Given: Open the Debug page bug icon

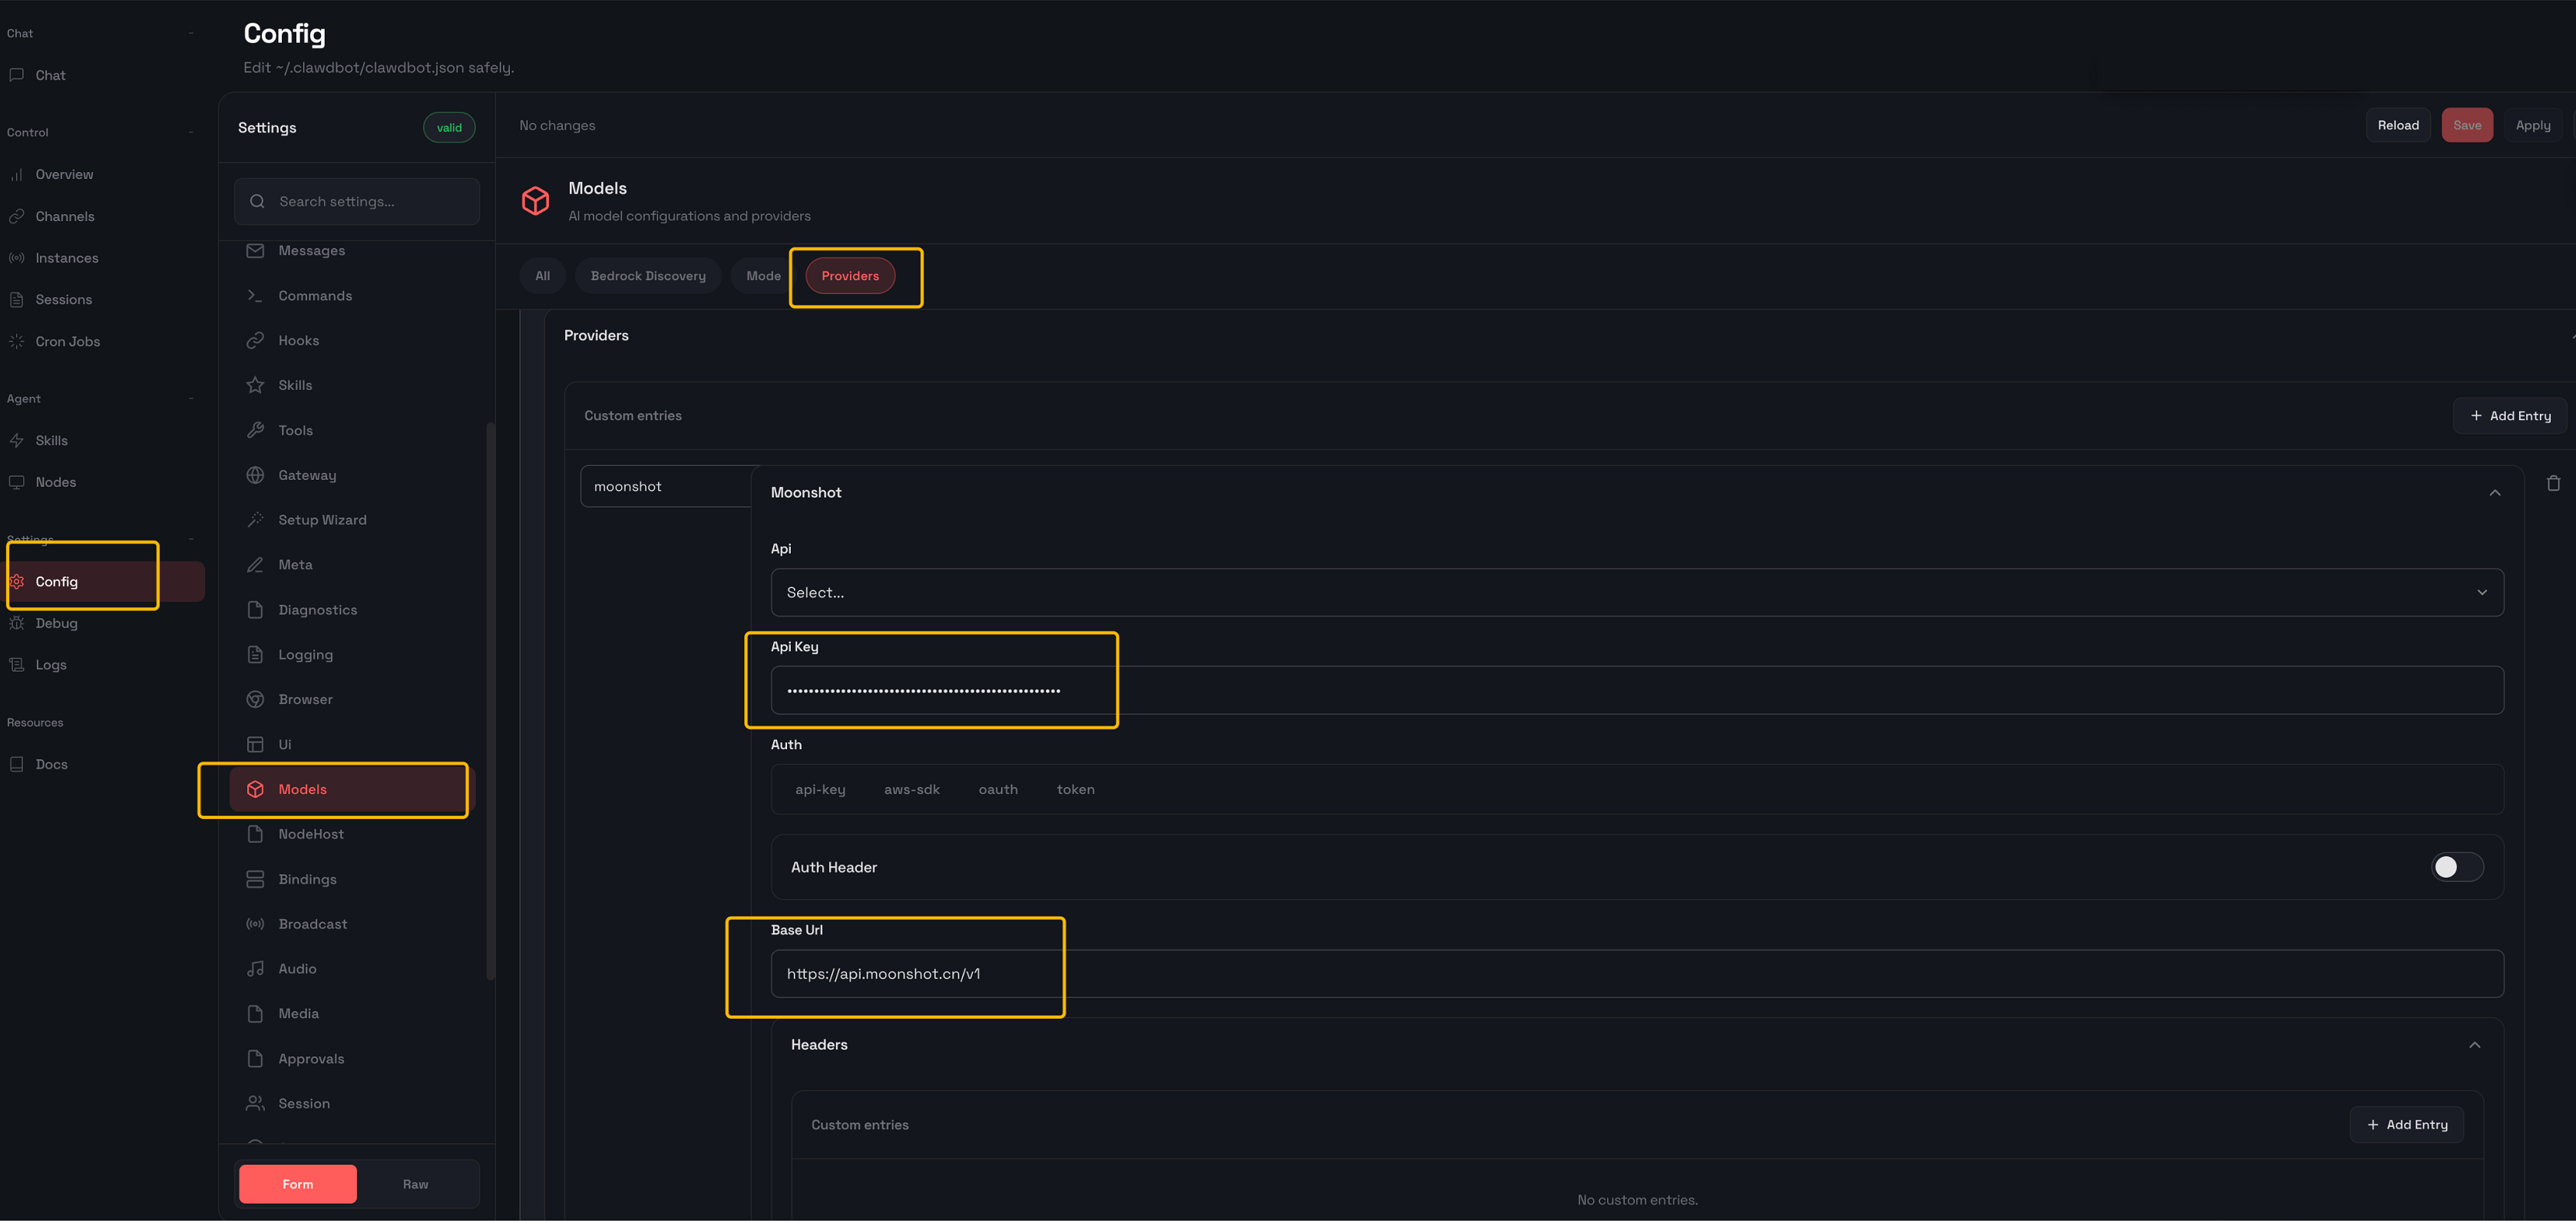Looking at the screenshot, I should click(17, 624).
